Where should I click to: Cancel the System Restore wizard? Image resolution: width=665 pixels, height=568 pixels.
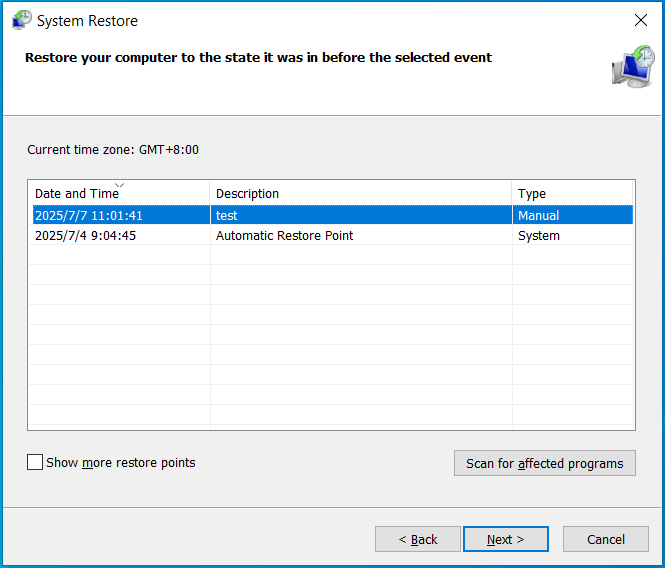click(606, 539)
